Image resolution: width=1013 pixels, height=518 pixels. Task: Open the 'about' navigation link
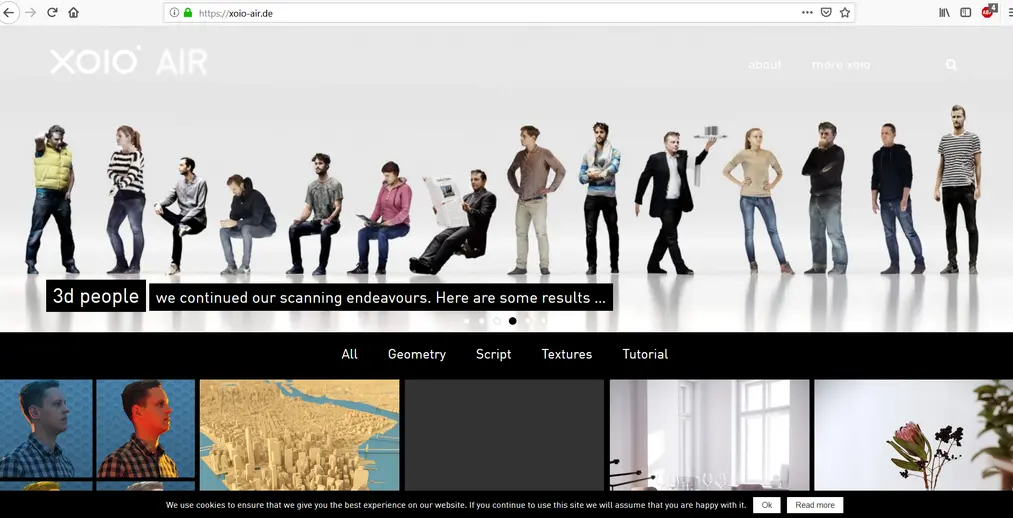click(765, 65)
